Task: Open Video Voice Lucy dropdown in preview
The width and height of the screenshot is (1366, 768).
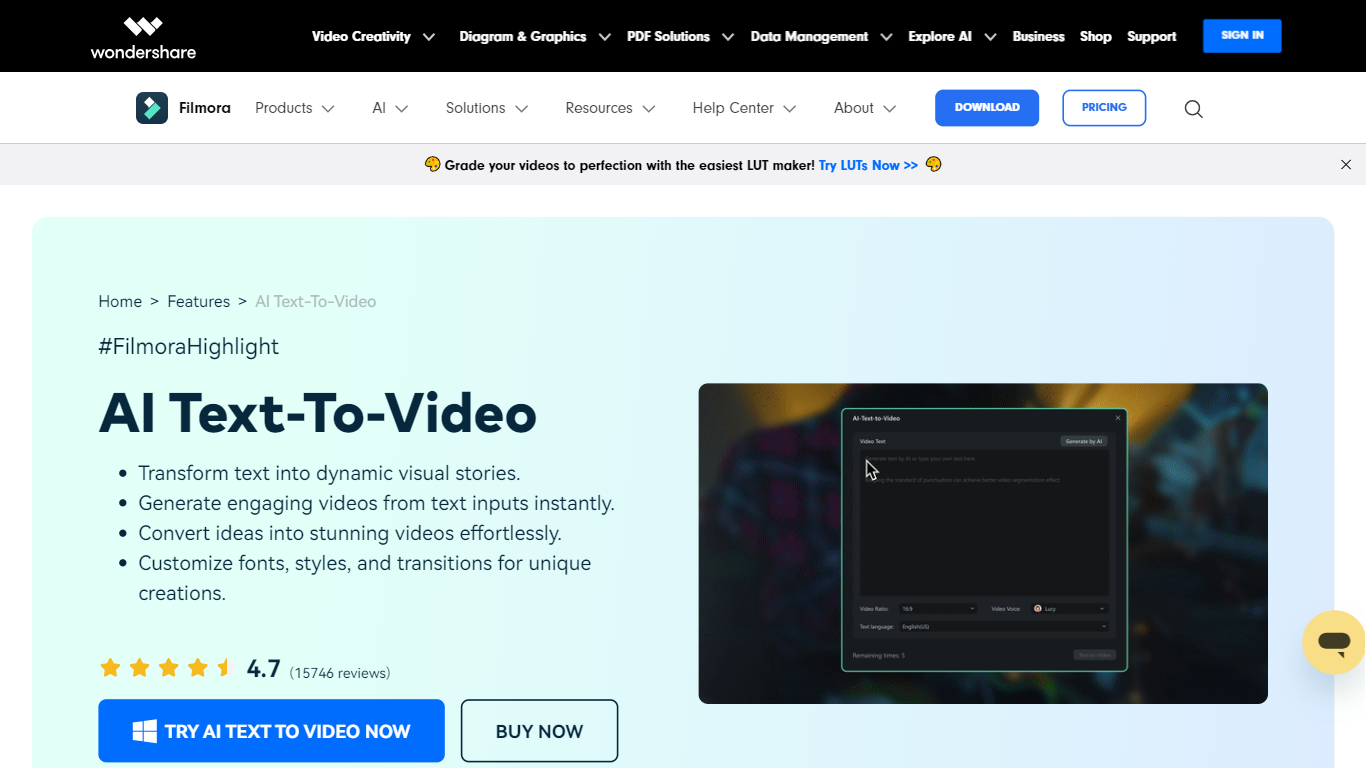Action: click(x=1070, y=608)
